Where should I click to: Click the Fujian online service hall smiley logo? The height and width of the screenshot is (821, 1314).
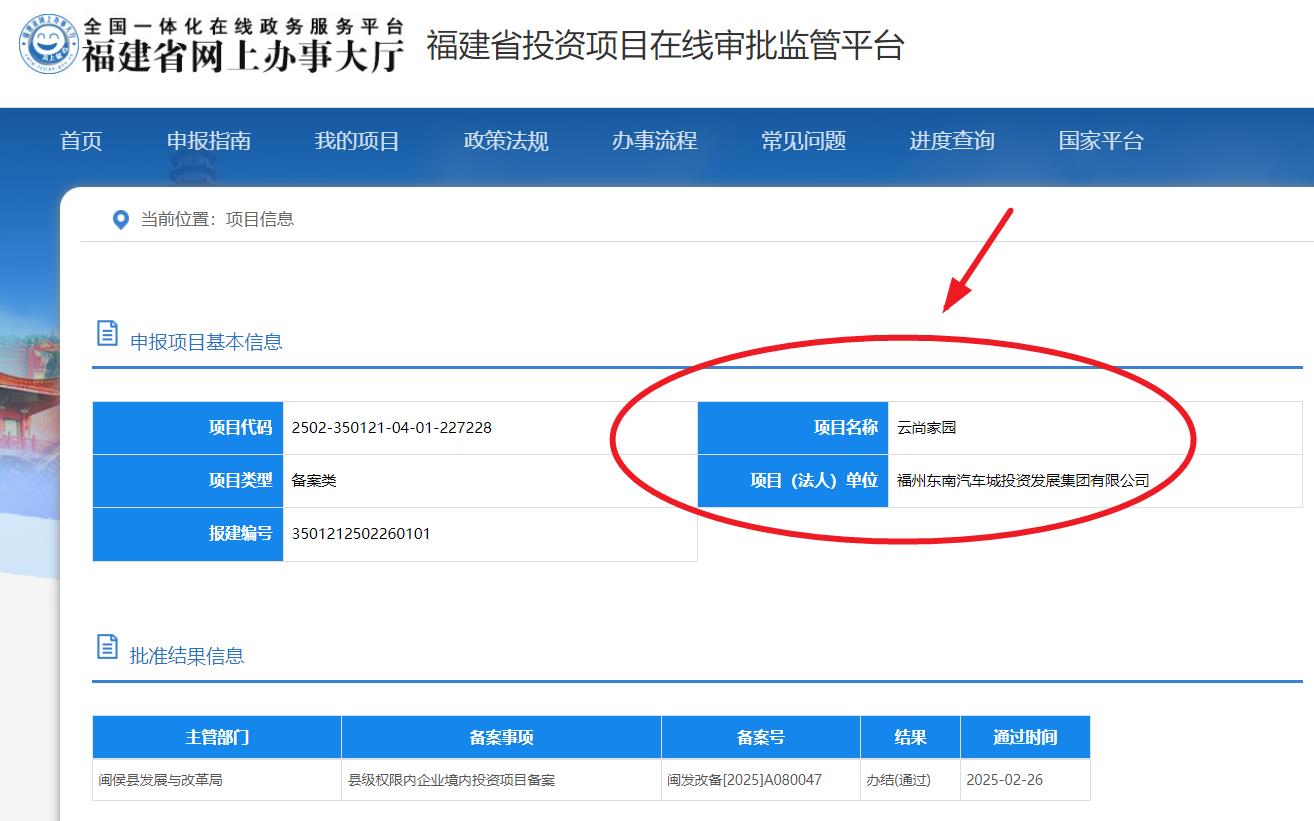pos(48,43)
